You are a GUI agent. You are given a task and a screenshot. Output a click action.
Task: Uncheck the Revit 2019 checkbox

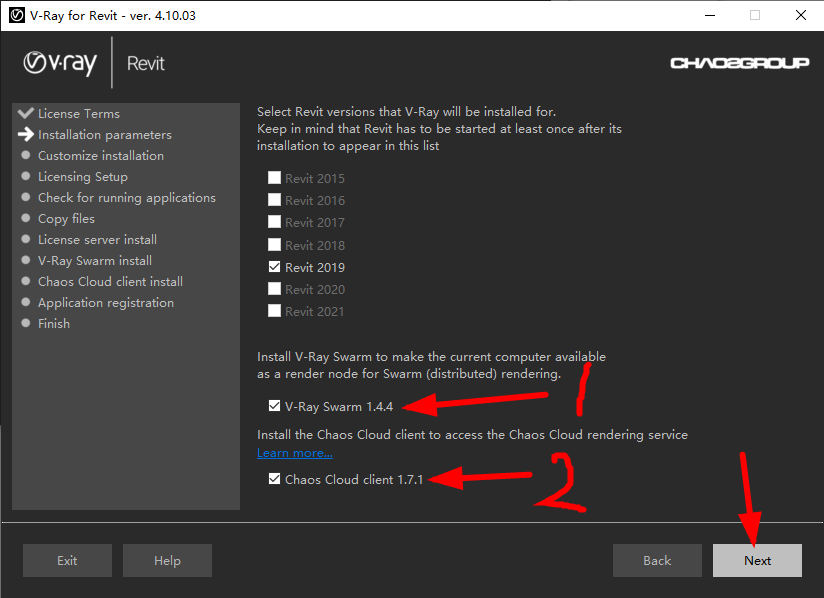(x=274, y=267)
